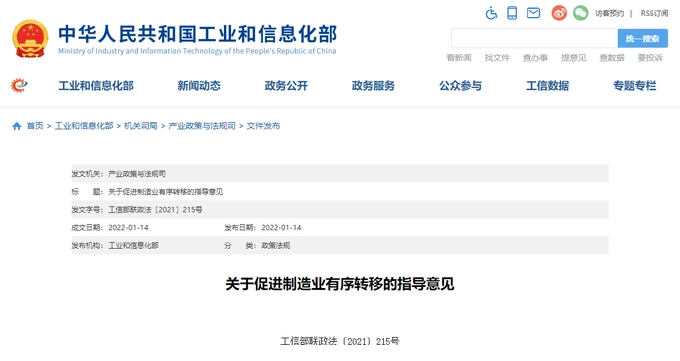
Task: Open the WeChat icon
Action: tap(580, 13)
